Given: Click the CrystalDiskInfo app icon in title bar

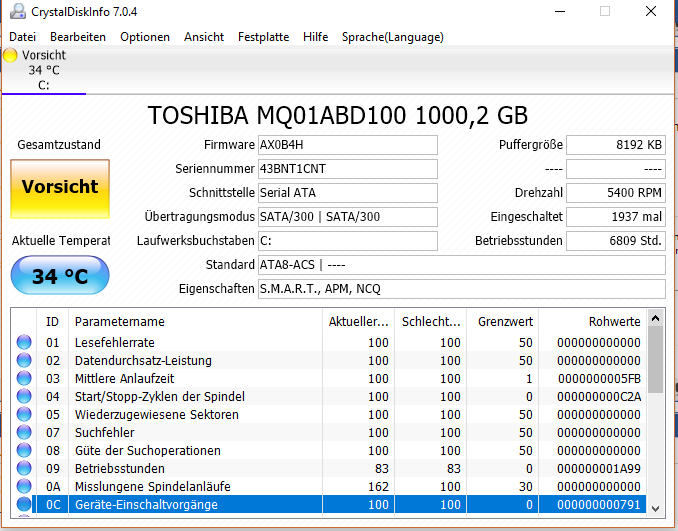Looking at the screenshot, I should tap(18, 11).
